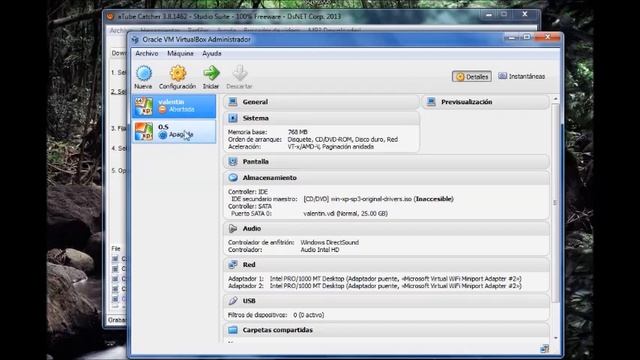Image resolution: width=640 pixels, height=360 pixels.
Task: Open the Máquina menu
Action: click(x=180, y=53)
